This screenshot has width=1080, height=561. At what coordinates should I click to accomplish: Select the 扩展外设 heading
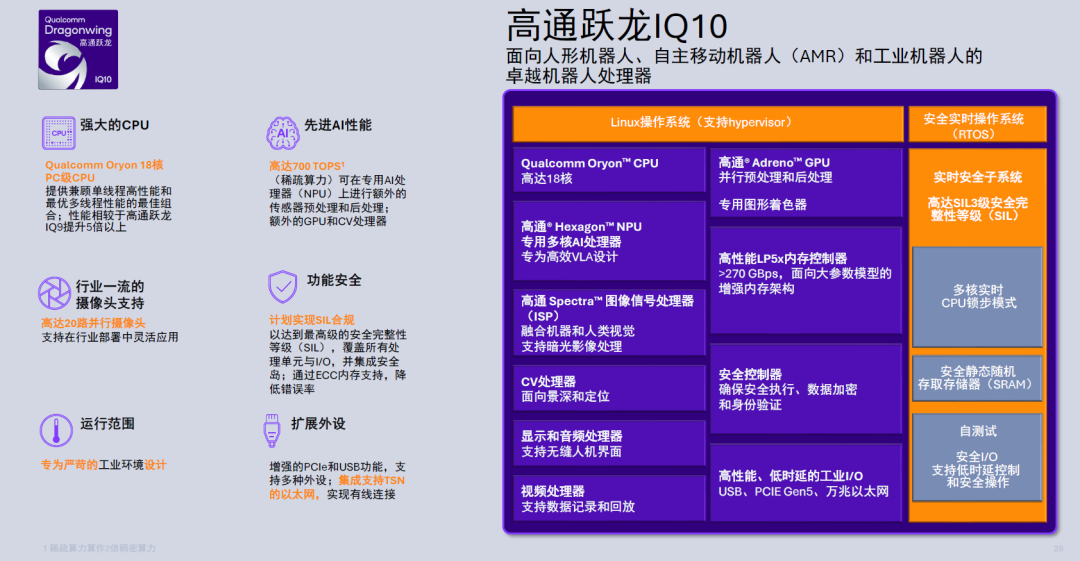point(318,424)
